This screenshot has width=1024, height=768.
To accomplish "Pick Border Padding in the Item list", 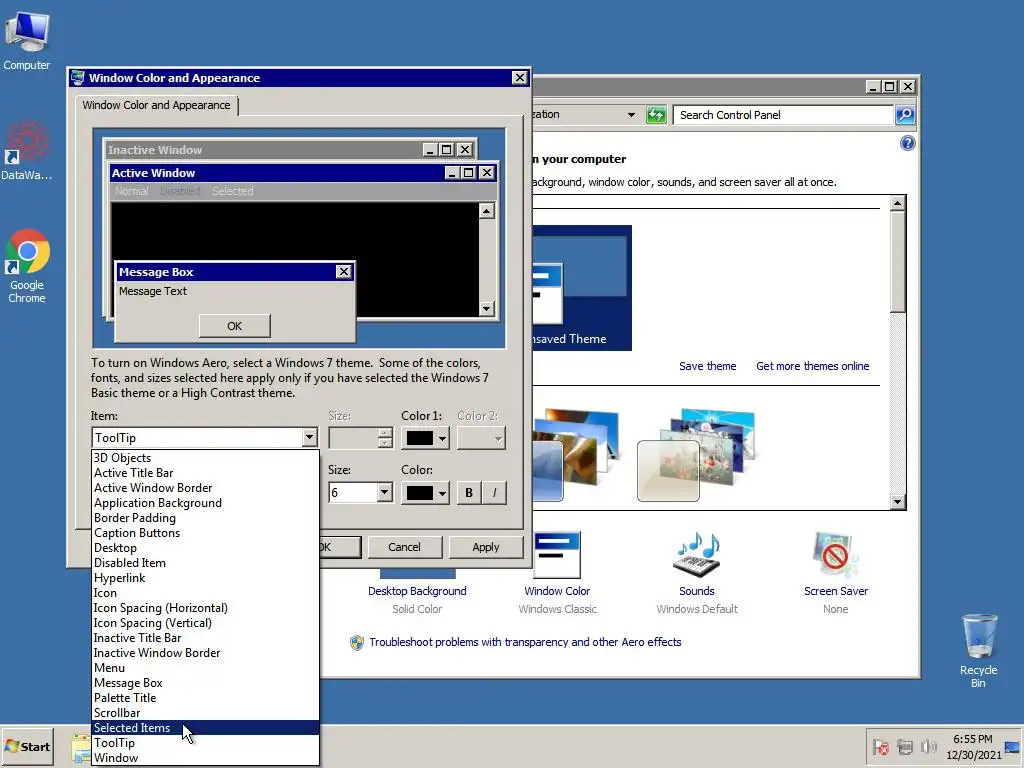I will 205,518.
